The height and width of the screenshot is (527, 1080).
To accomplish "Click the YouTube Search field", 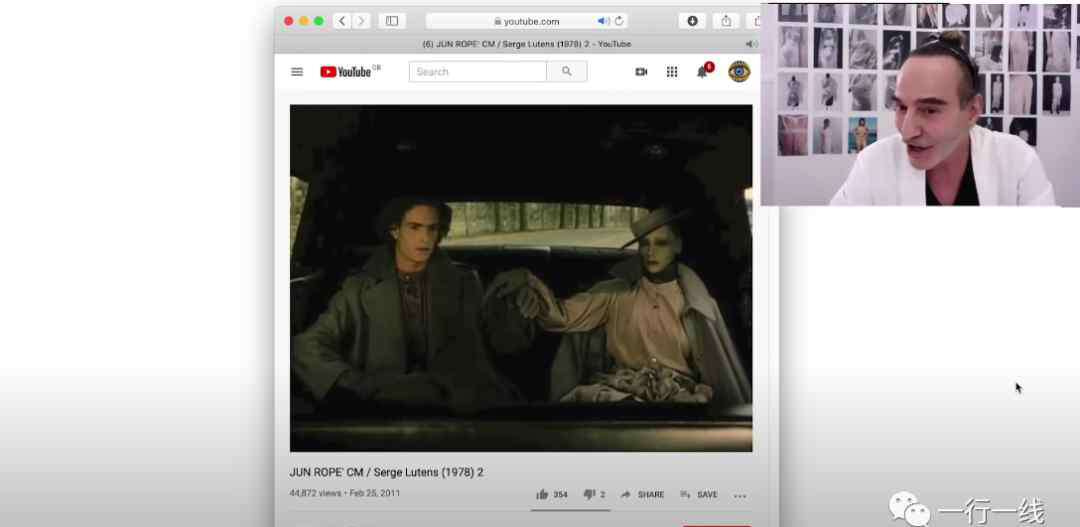I will tap(477, 72).
